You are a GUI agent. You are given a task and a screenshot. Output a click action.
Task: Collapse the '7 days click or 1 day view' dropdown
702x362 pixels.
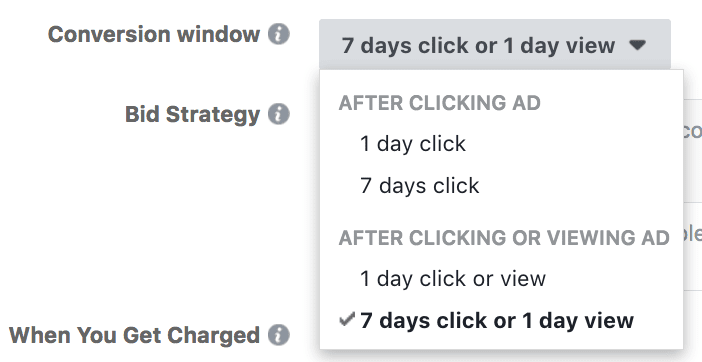[x=495, y=44]
